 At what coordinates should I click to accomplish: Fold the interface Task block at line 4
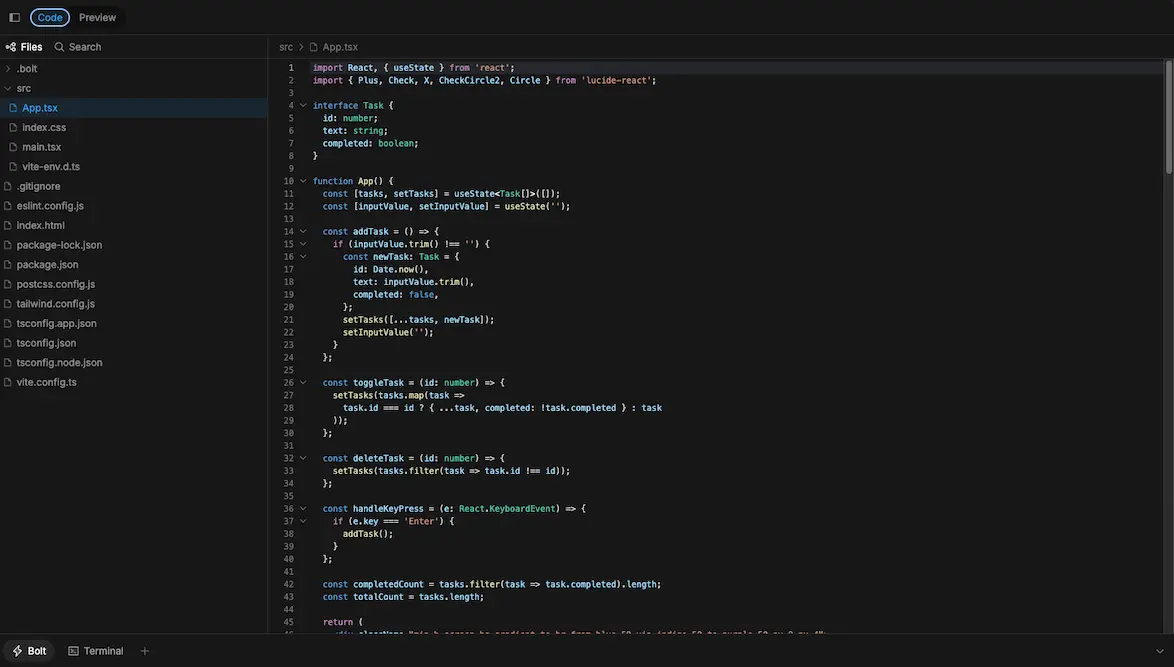[303, 105]
